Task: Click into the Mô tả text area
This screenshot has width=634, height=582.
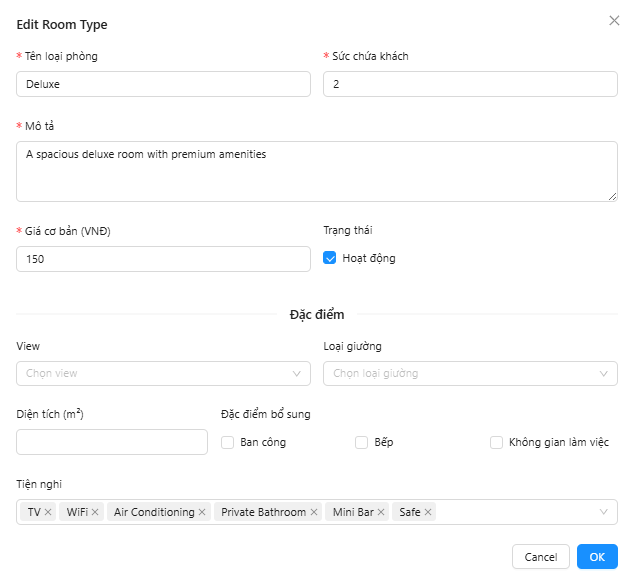Action: [x=316, y=171]
